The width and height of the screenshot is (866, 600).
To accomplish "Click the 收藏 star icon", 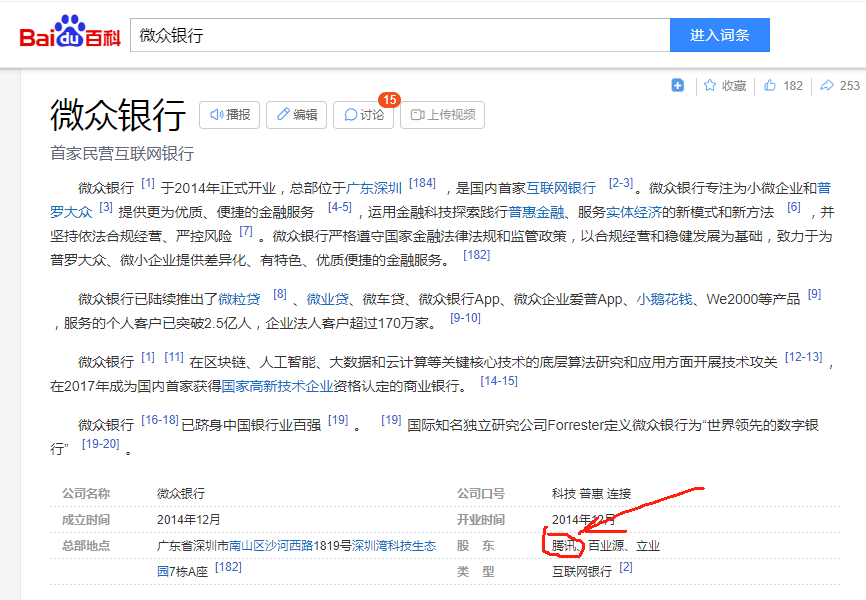I will coord(710,85).
